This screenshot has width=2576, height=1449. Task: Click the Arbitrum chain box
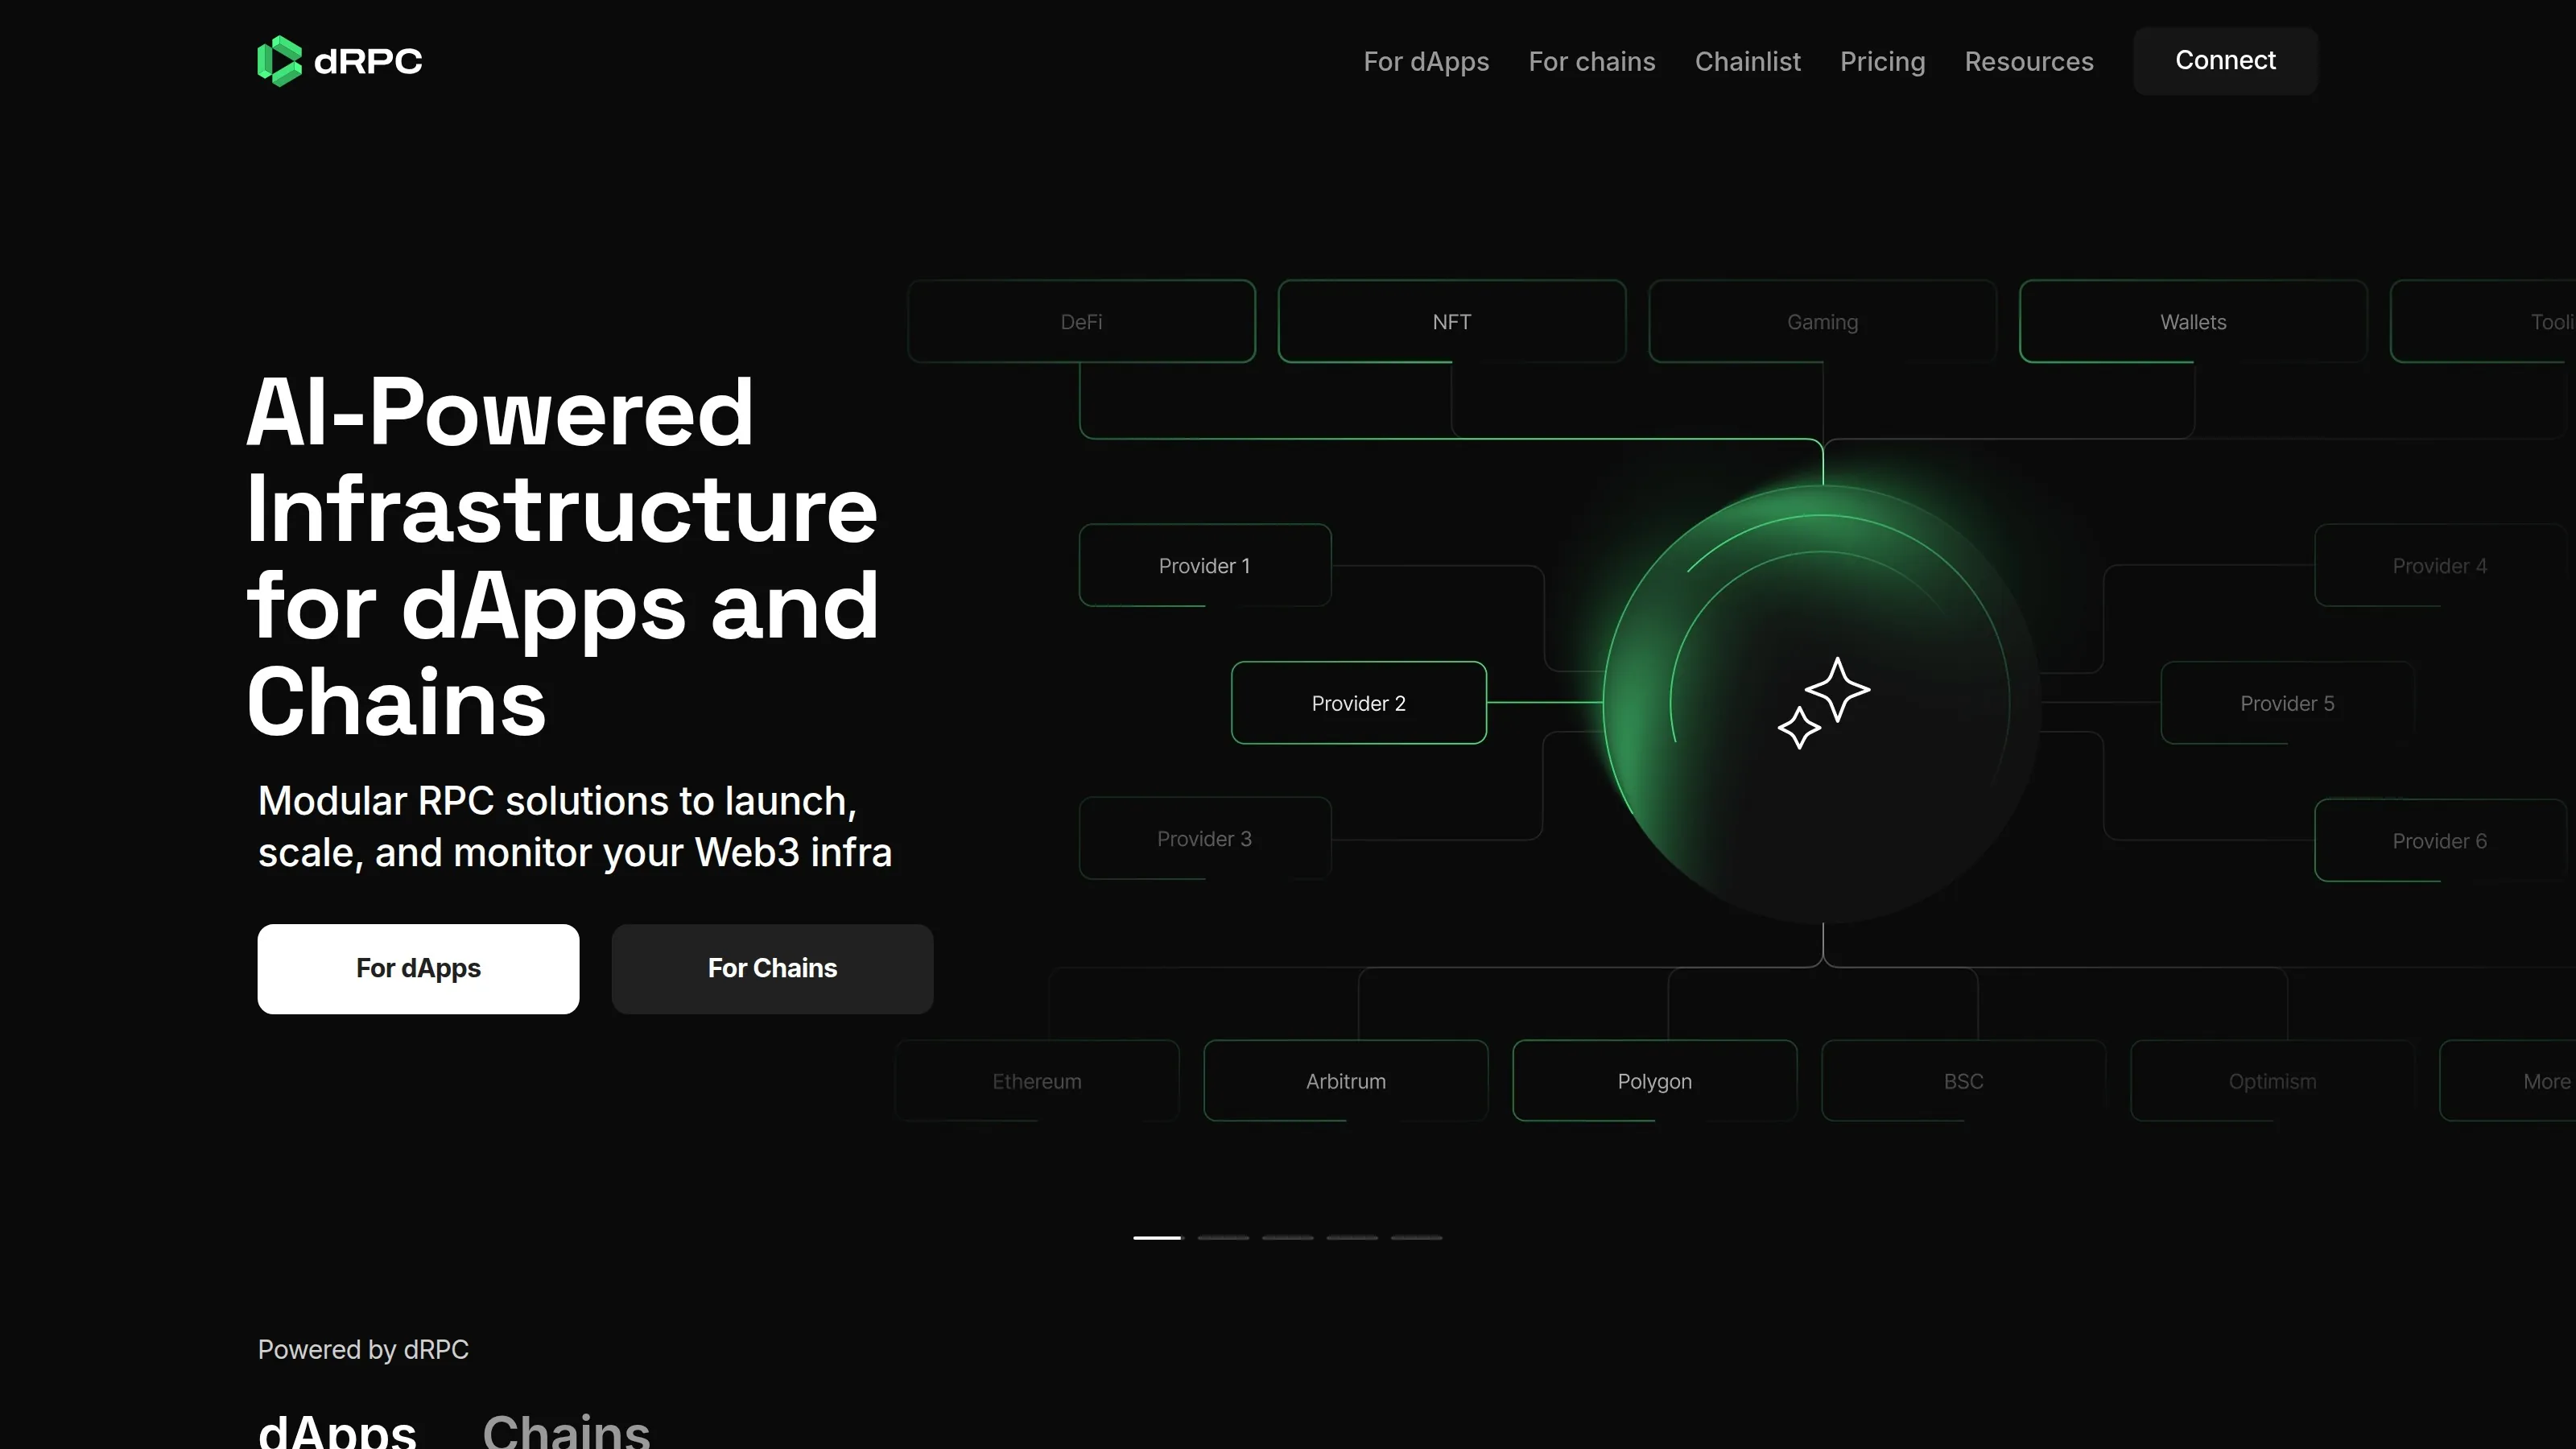[x=1346, y=1081]
